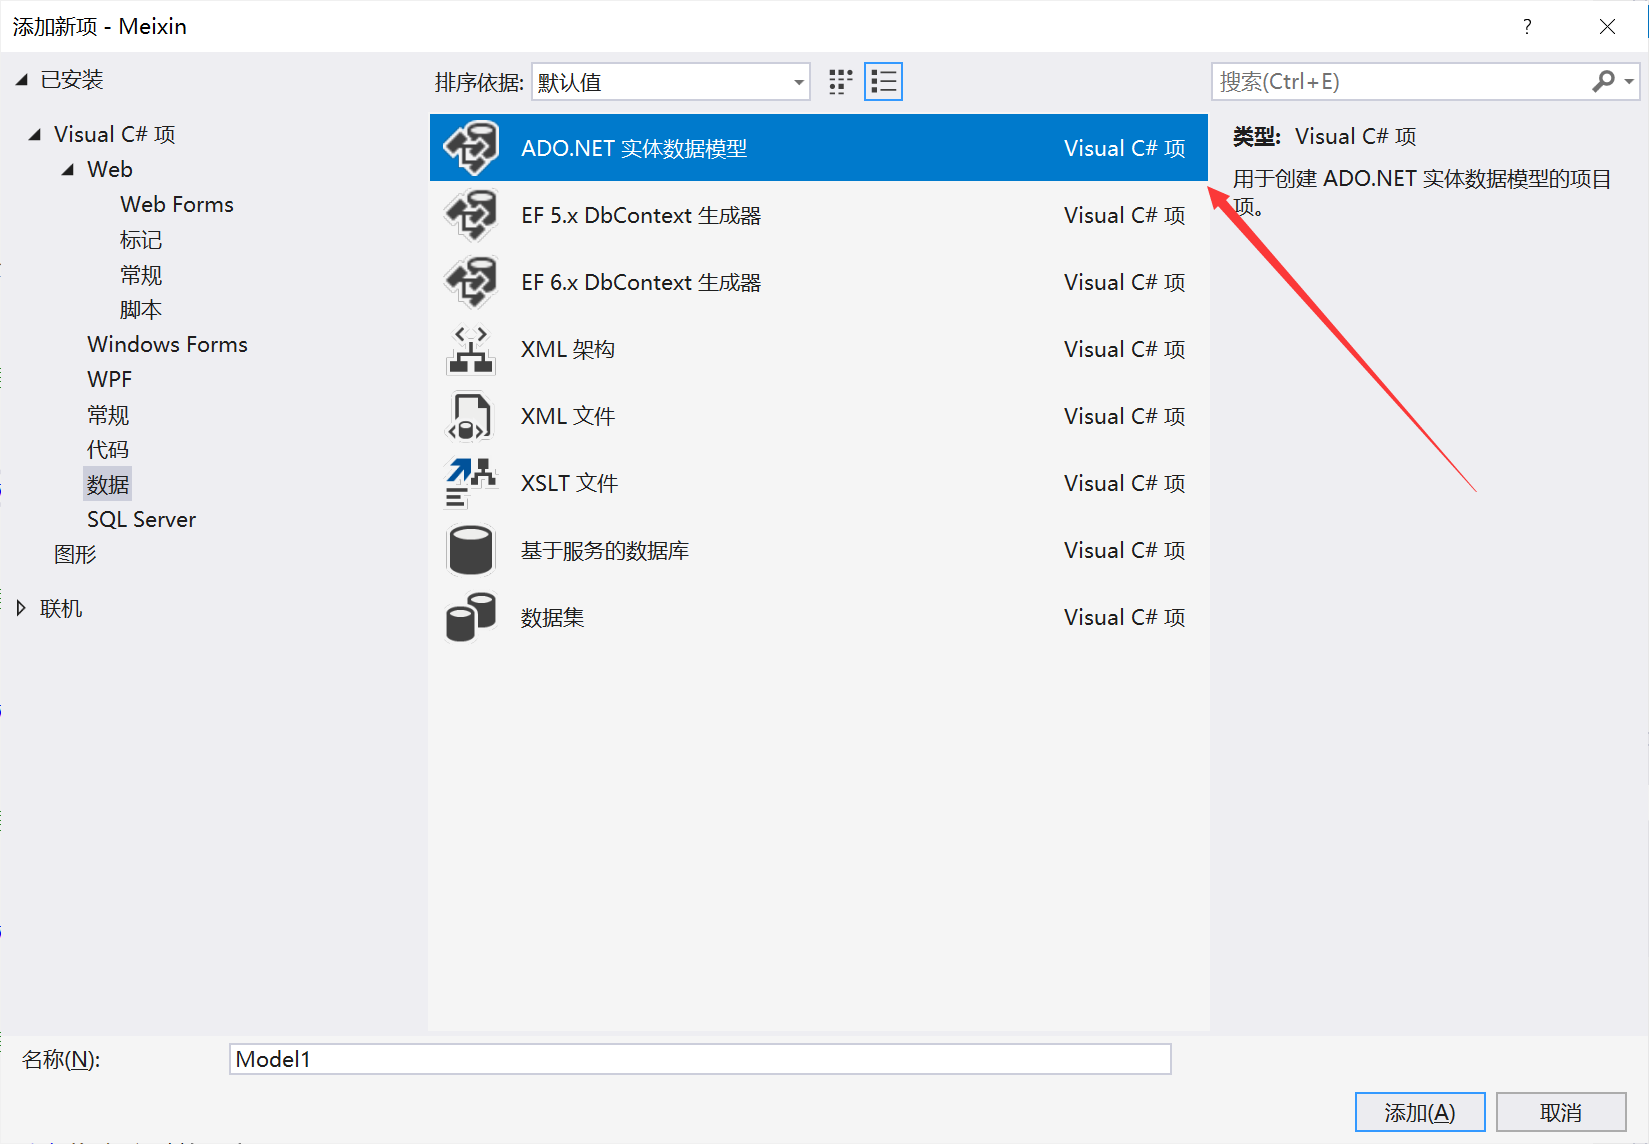1649x1144 pixels.
Task: Select Web Forms in the tree
Action: 177,204
